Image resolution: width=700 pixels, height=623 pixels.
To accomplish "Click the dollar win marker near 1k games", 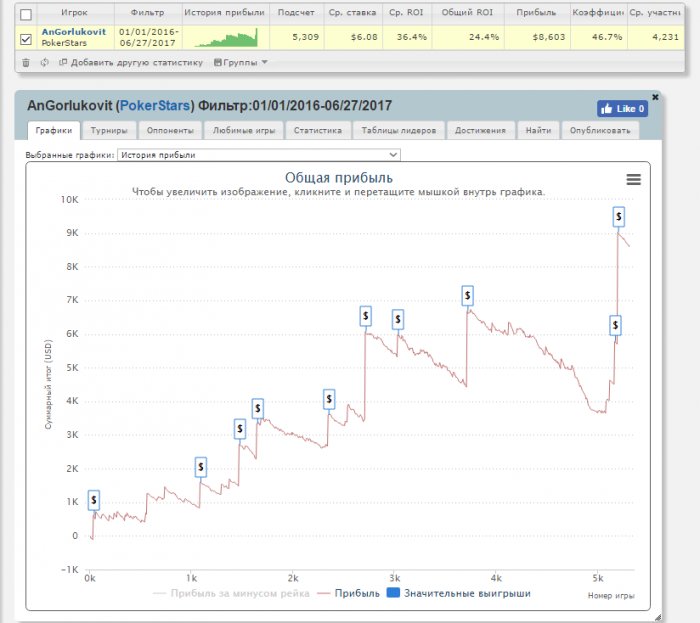I will pos(201,467).
